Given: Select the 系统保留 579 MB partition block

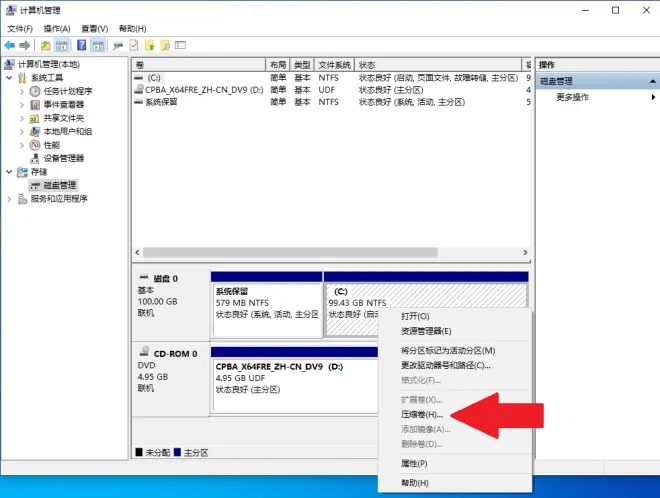Looking at the screenshot, I should point(267,304).
